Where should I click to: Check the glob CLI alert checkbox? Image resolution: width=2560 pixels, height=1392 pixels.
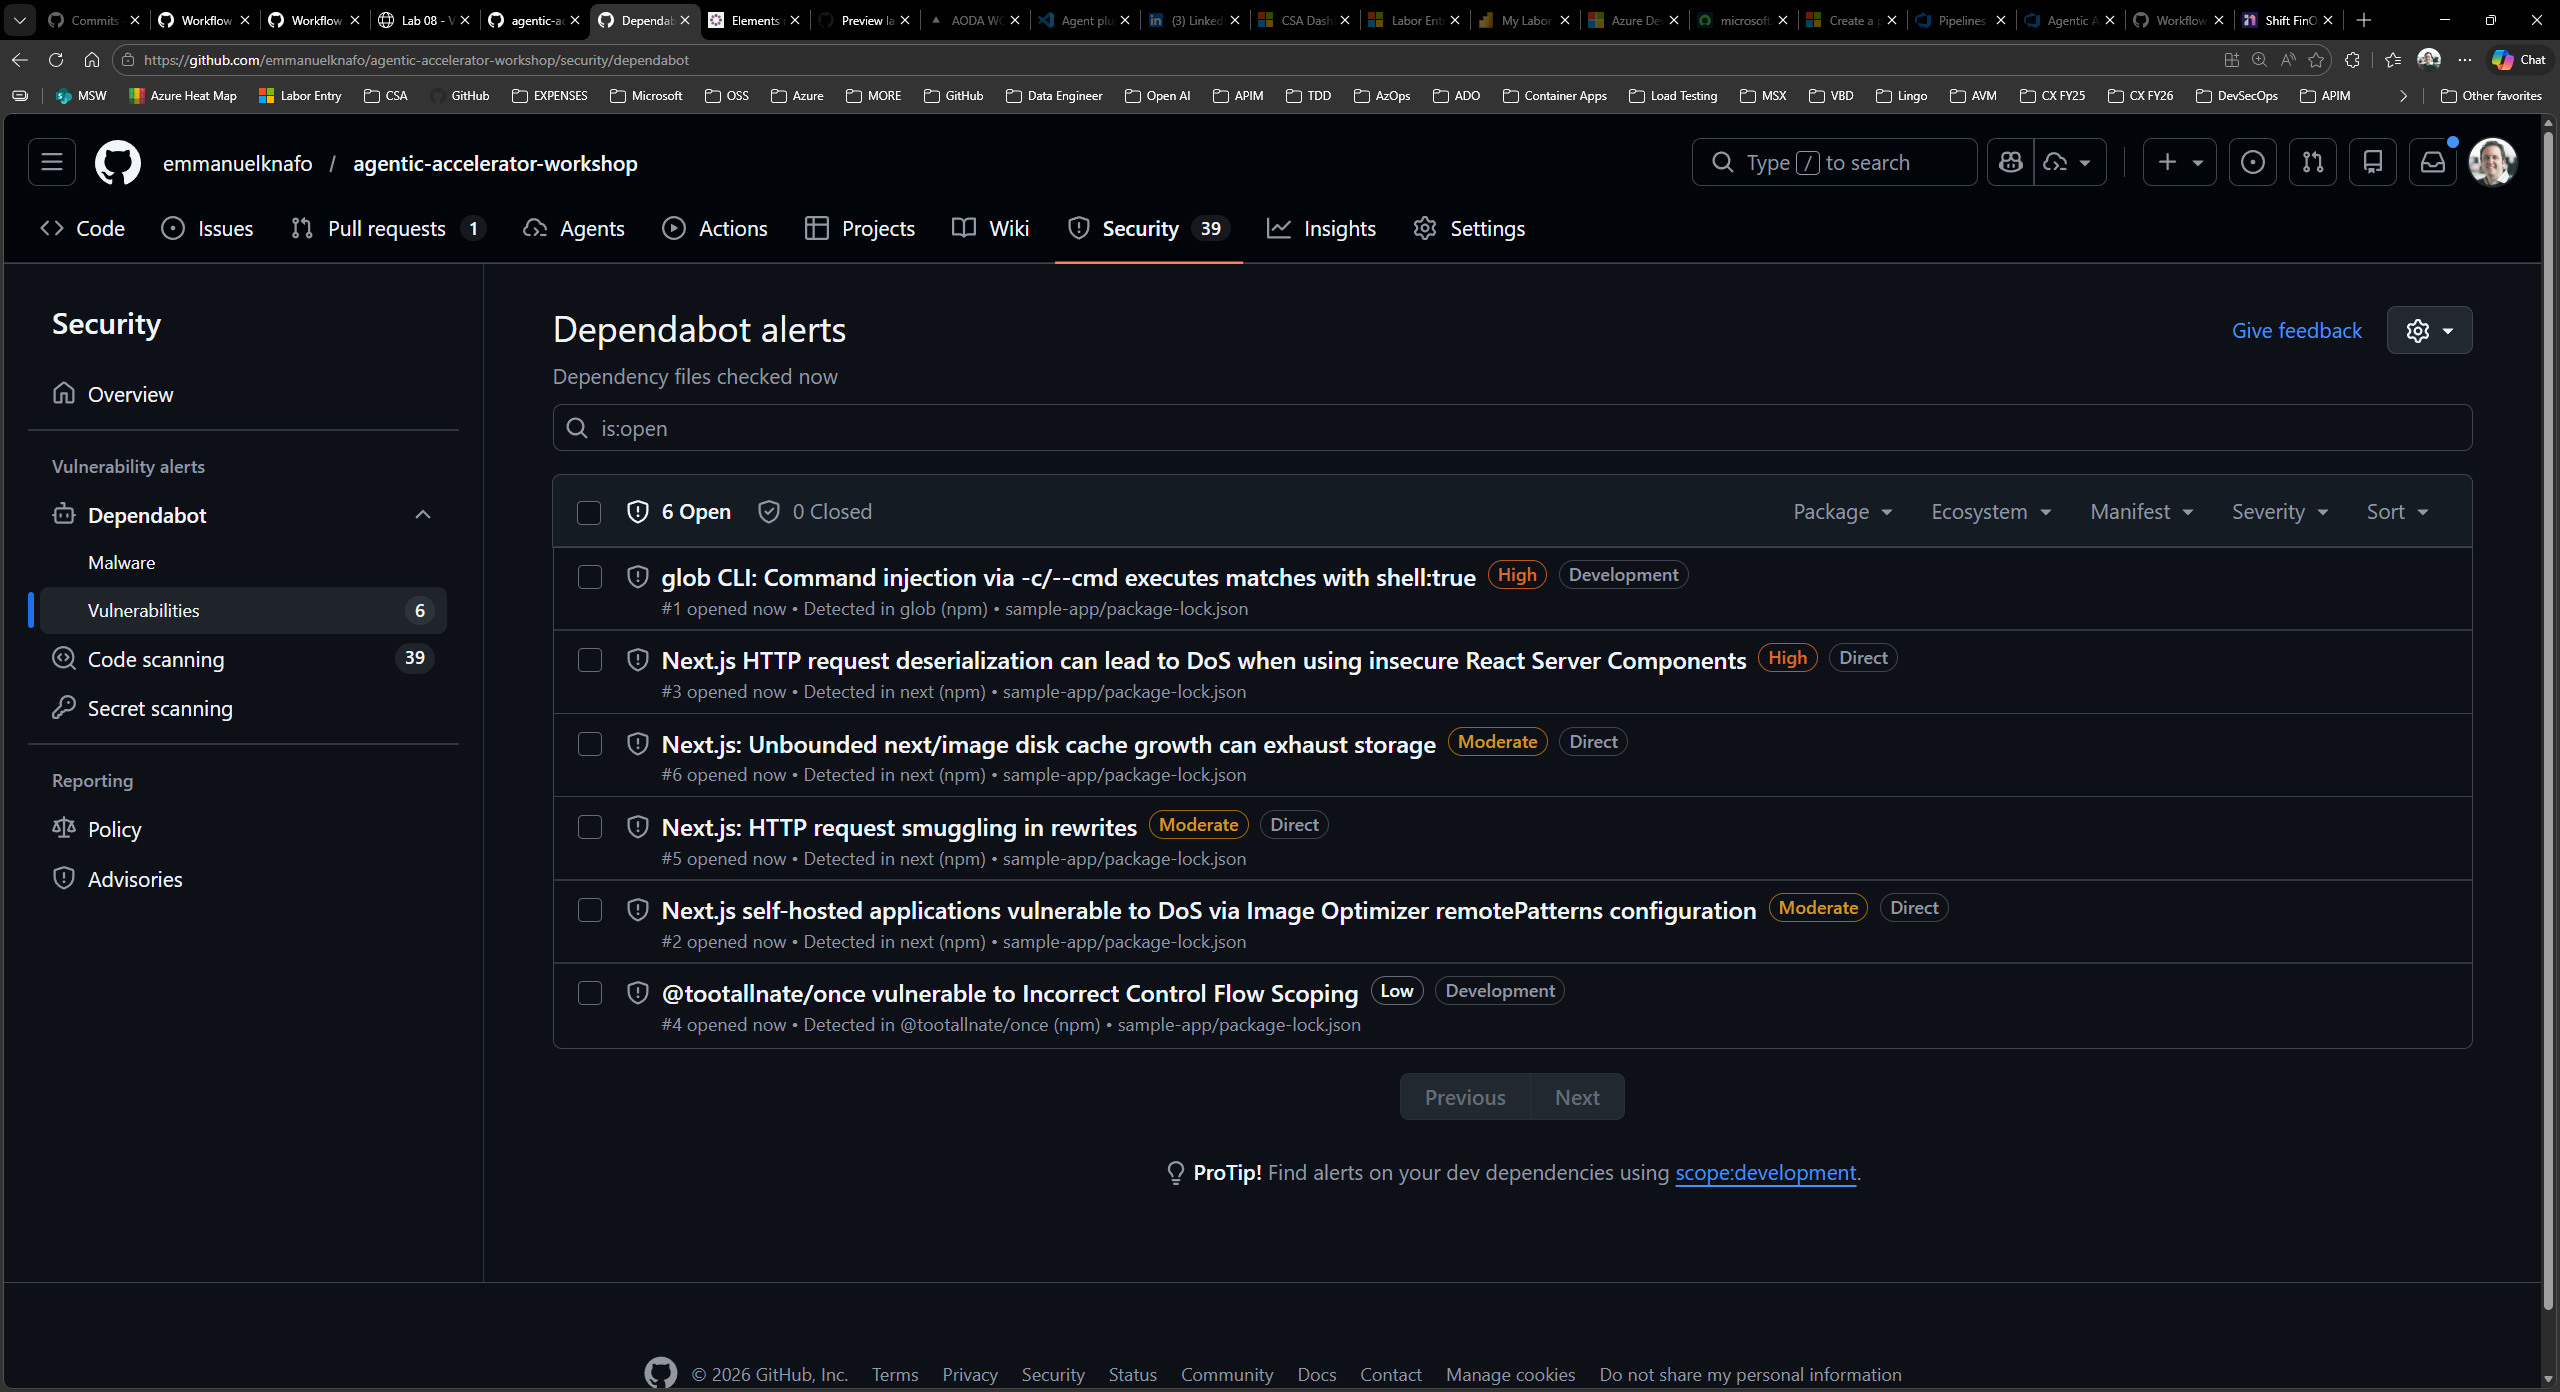tap(590, 577)
